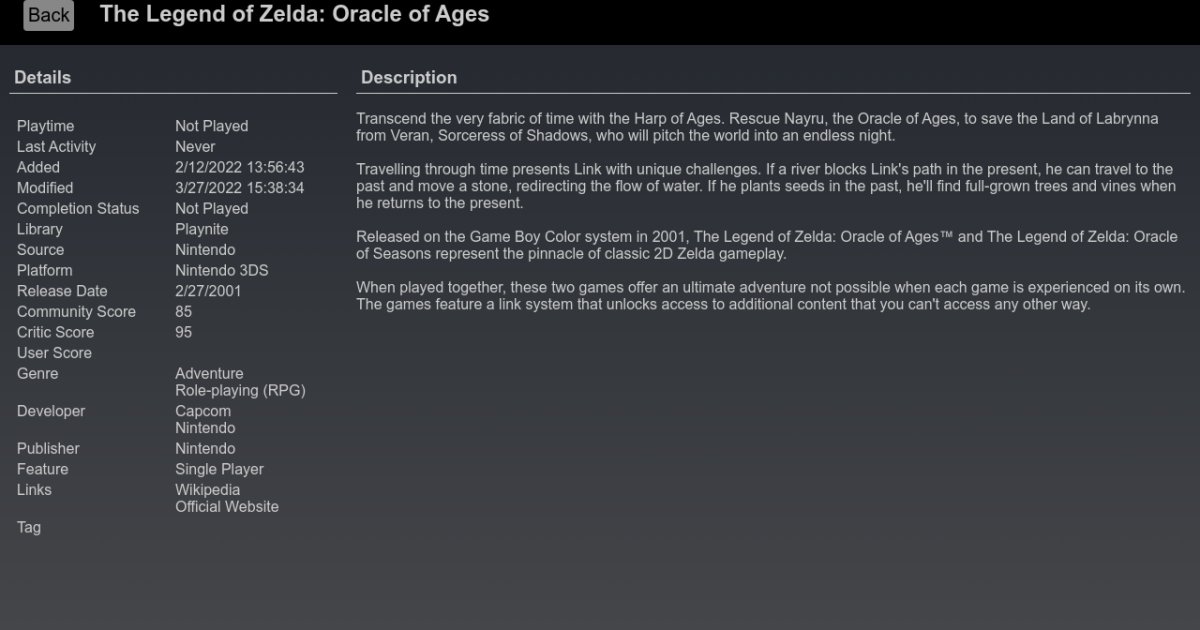The height and width of the screenshot is (630, 1200).
Task: Click the 2/27/2001 release date
Action: tap(208, 291)
